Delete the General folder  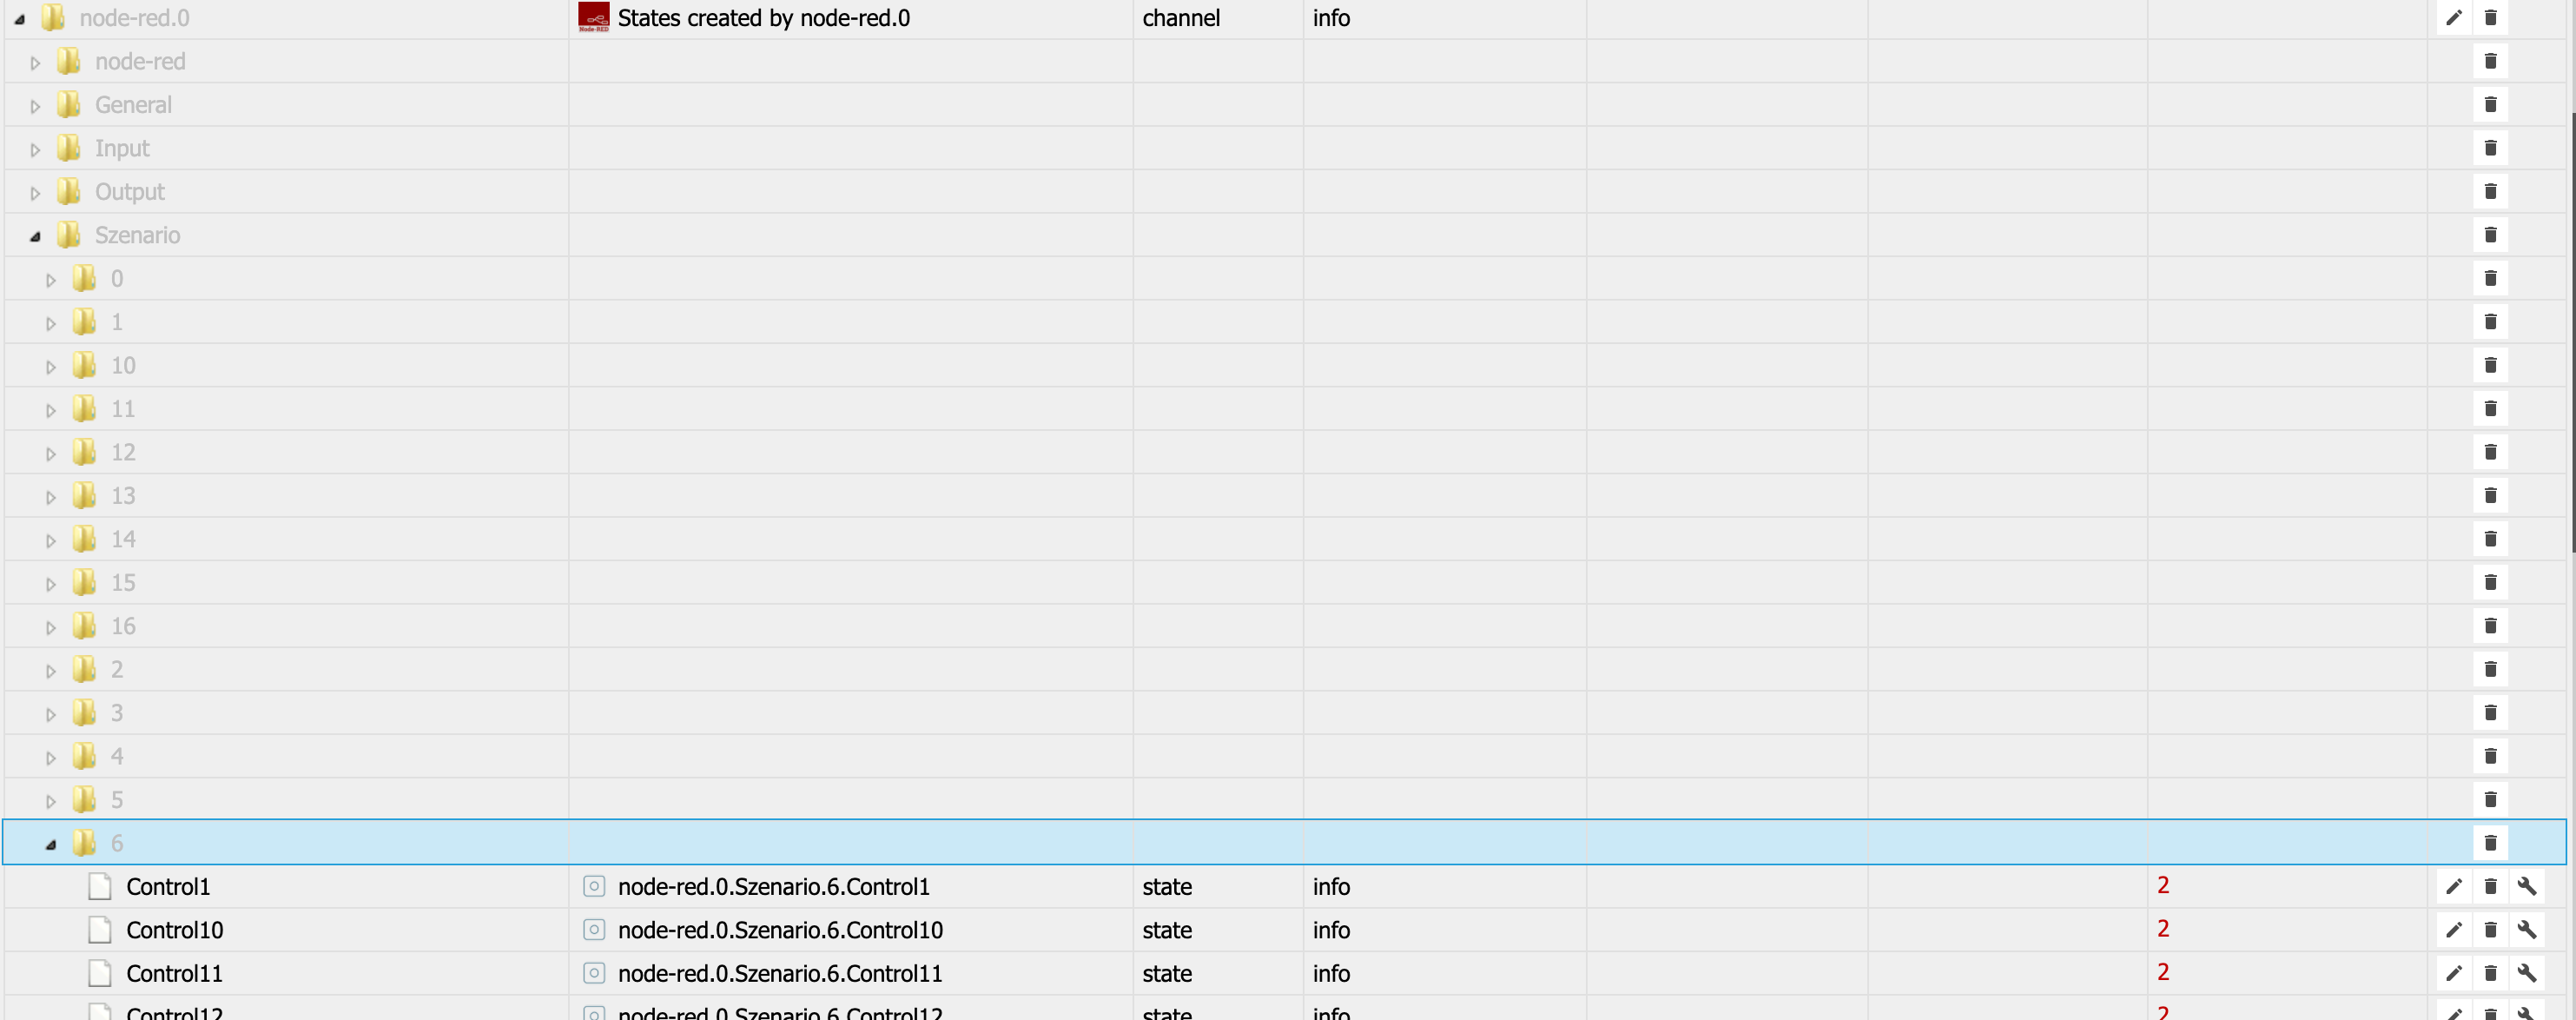pyautogui.click(x=2490, y=105)
